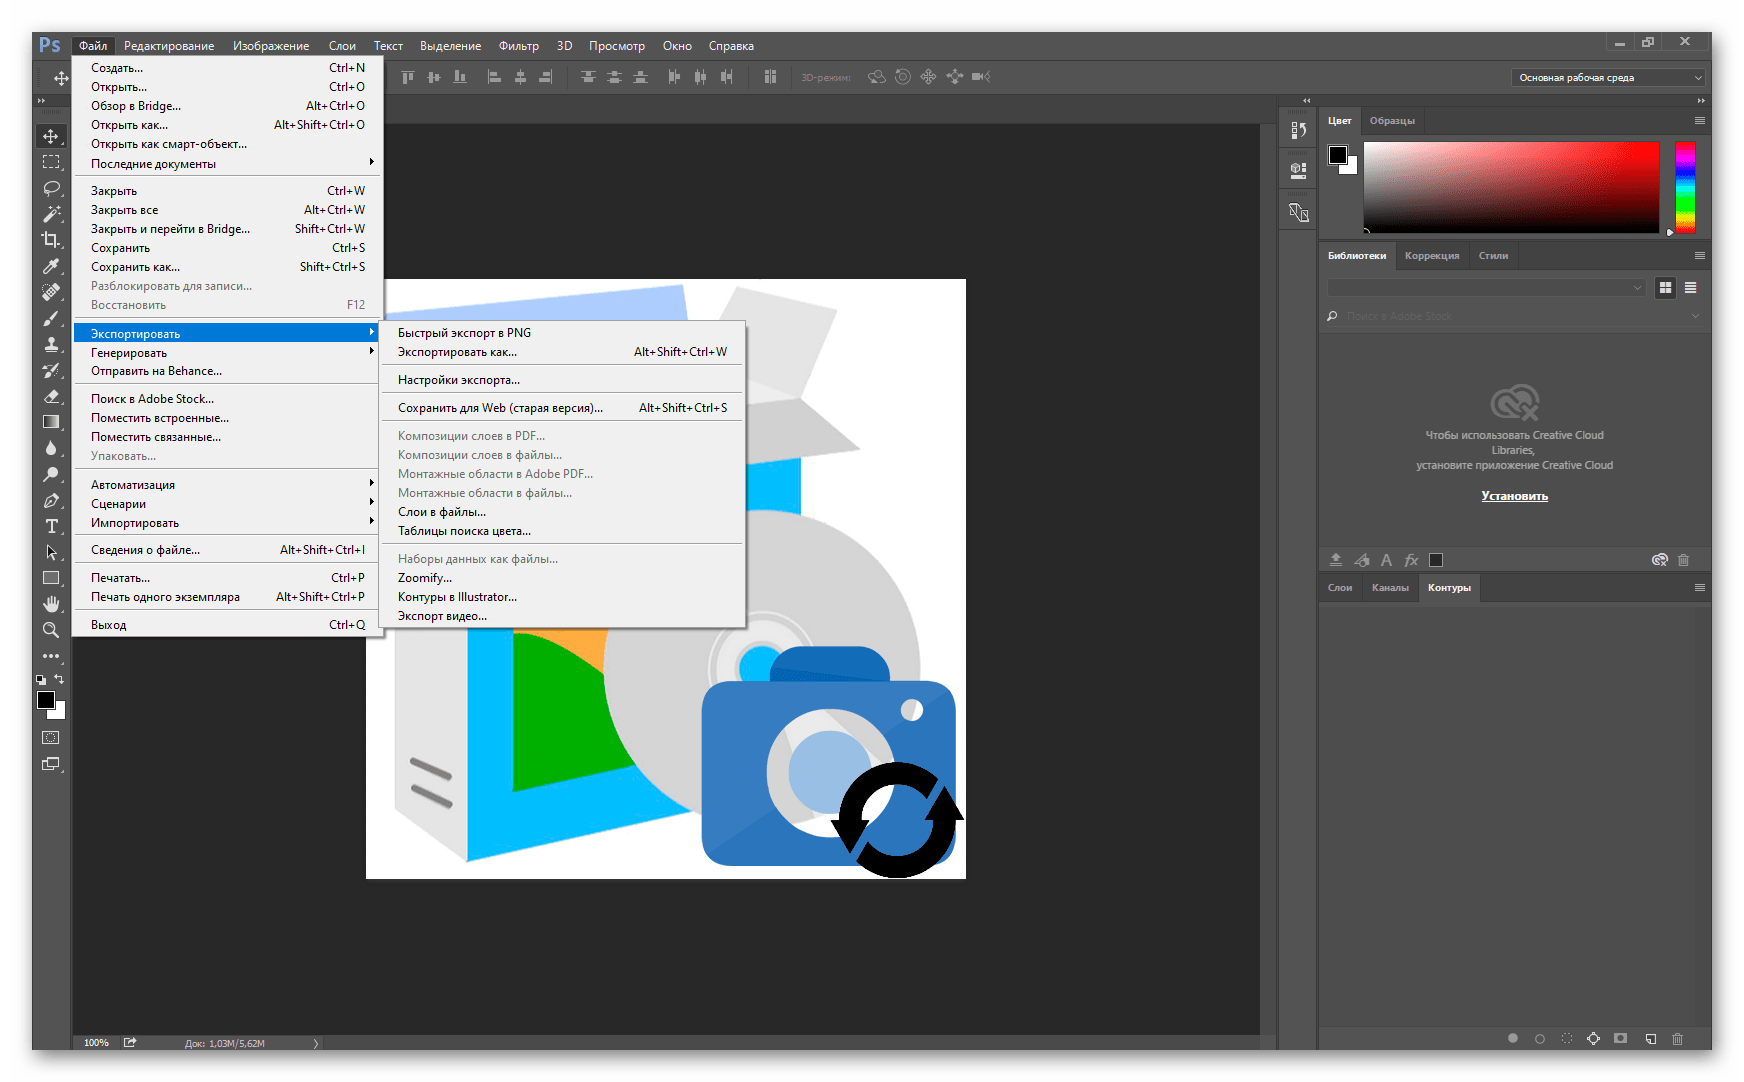Viewport: 1744px width, 1082px height.
Task: Click Печатать... in File menu
Action: pos(228,578)
